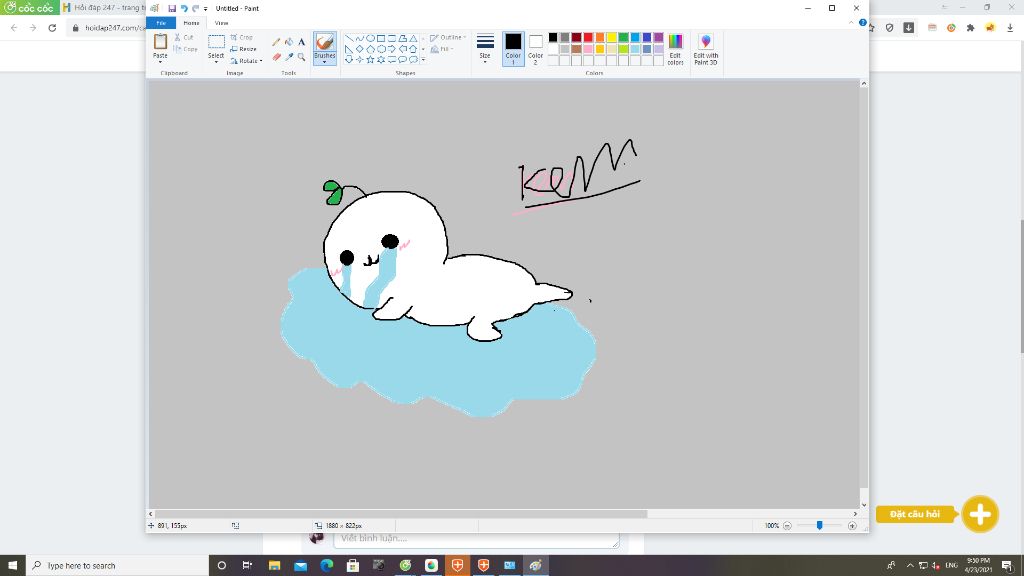
Task: Open the Outline dropdown
Action: click(448, 38)
